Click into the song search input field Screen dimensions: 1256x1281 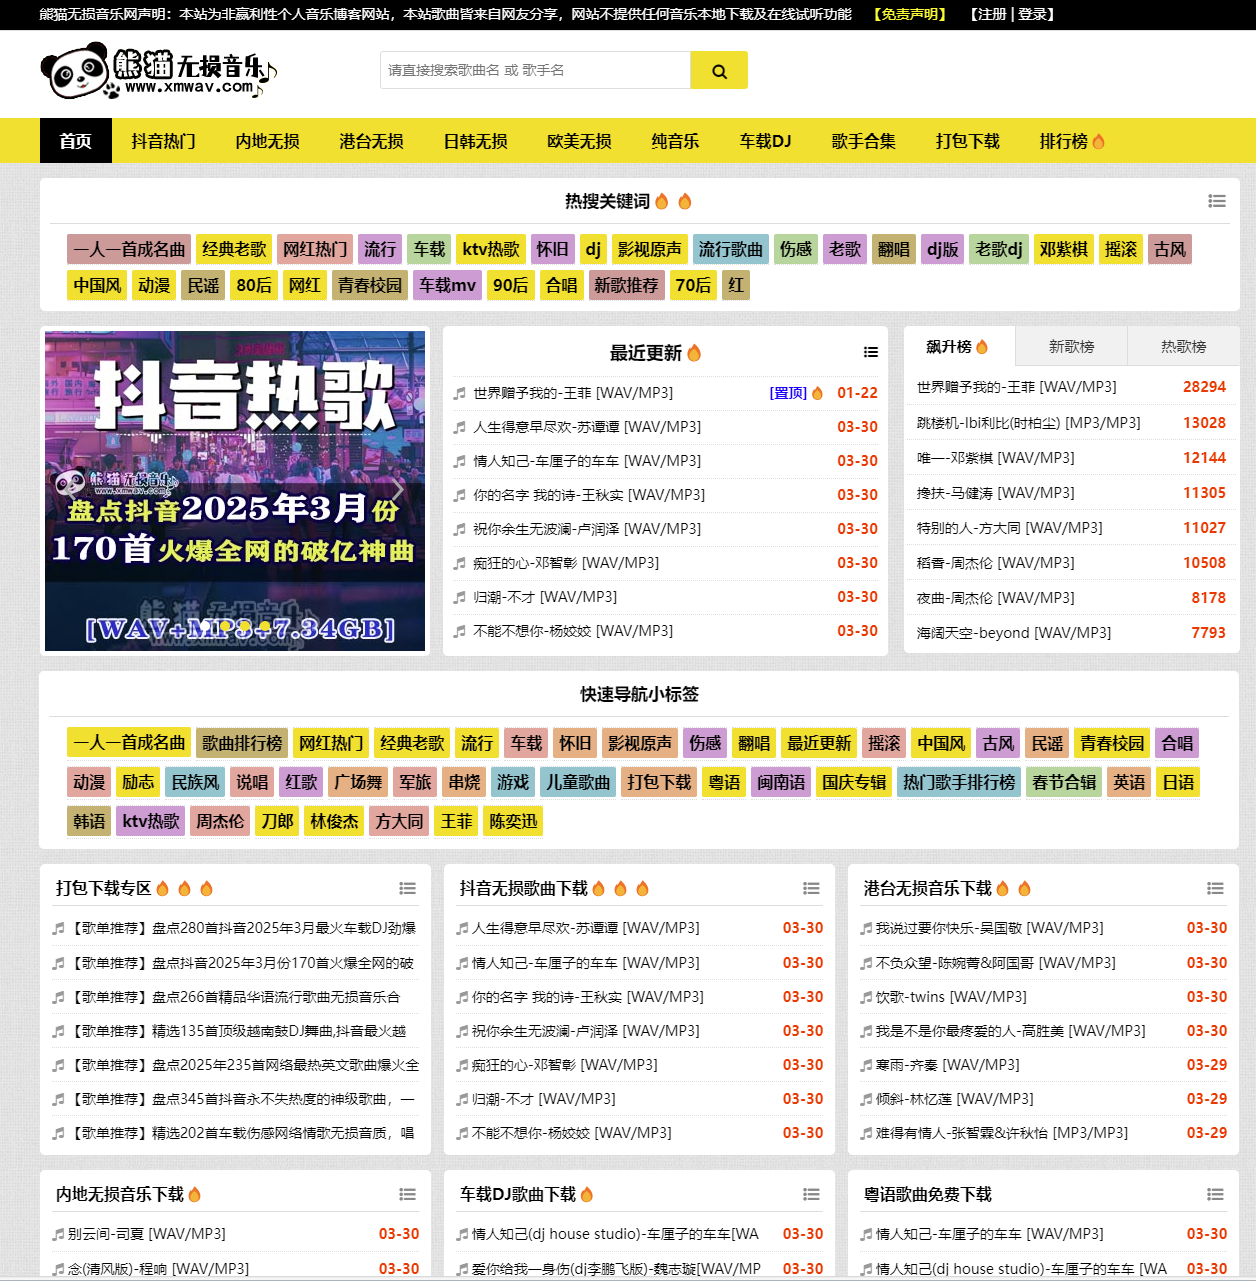coord(536,71)
